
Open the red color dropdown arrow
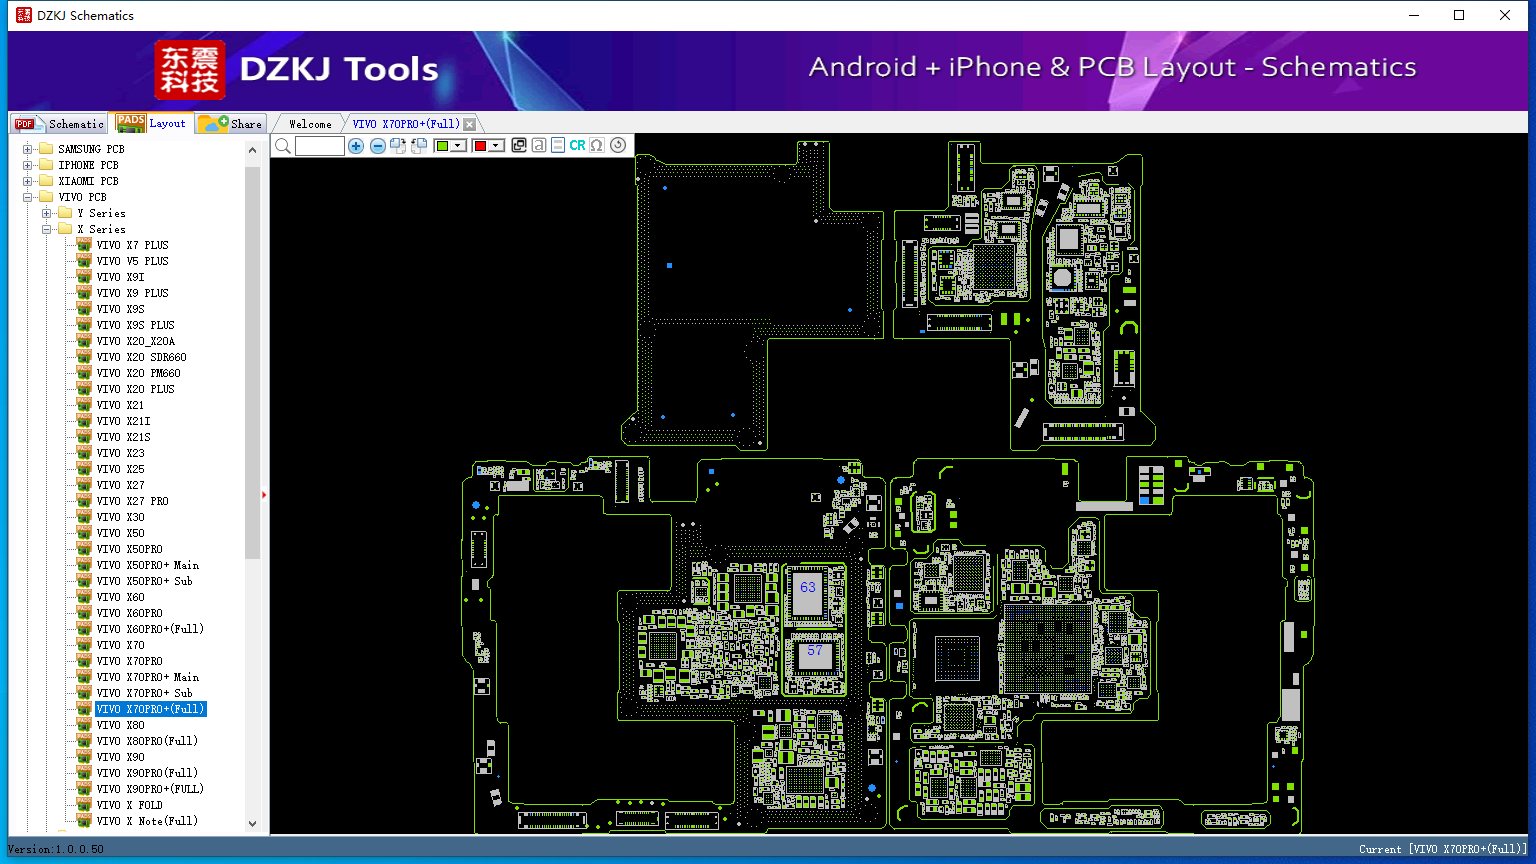click(496, 146)
